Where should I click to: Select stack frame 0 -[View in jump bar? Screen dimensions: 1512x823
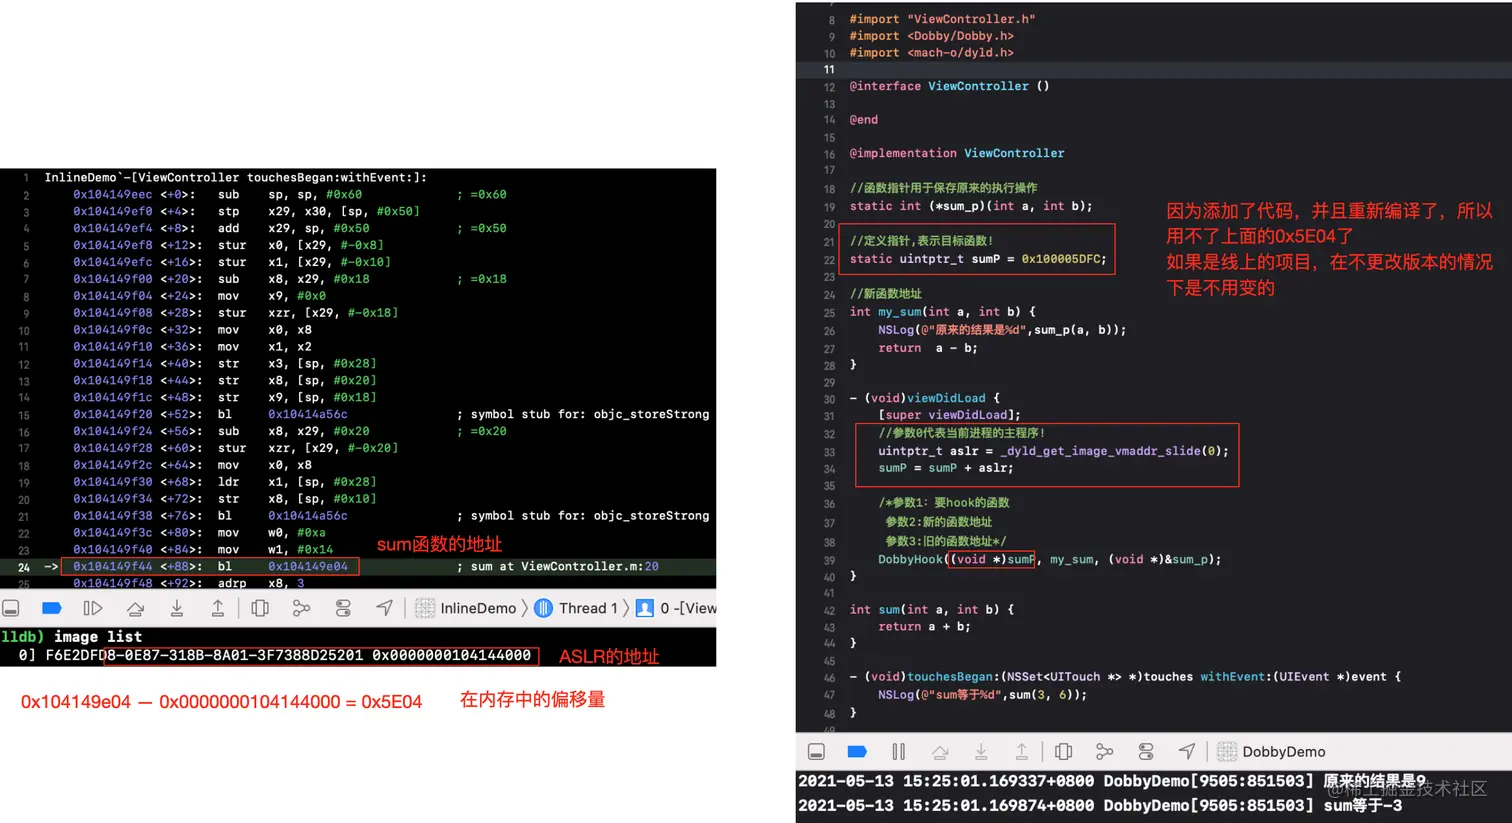click(x=688, y=608)
